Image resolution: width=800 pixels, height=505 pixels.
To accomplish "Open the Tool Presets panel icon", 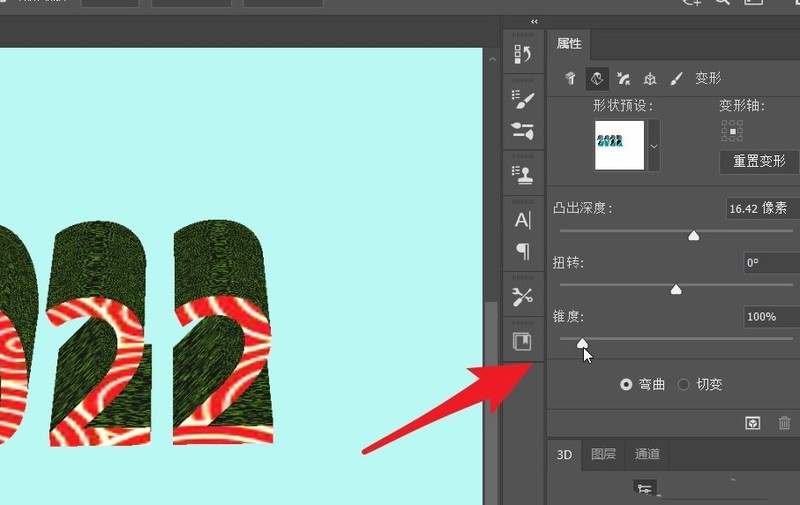I will click(523, 296).
